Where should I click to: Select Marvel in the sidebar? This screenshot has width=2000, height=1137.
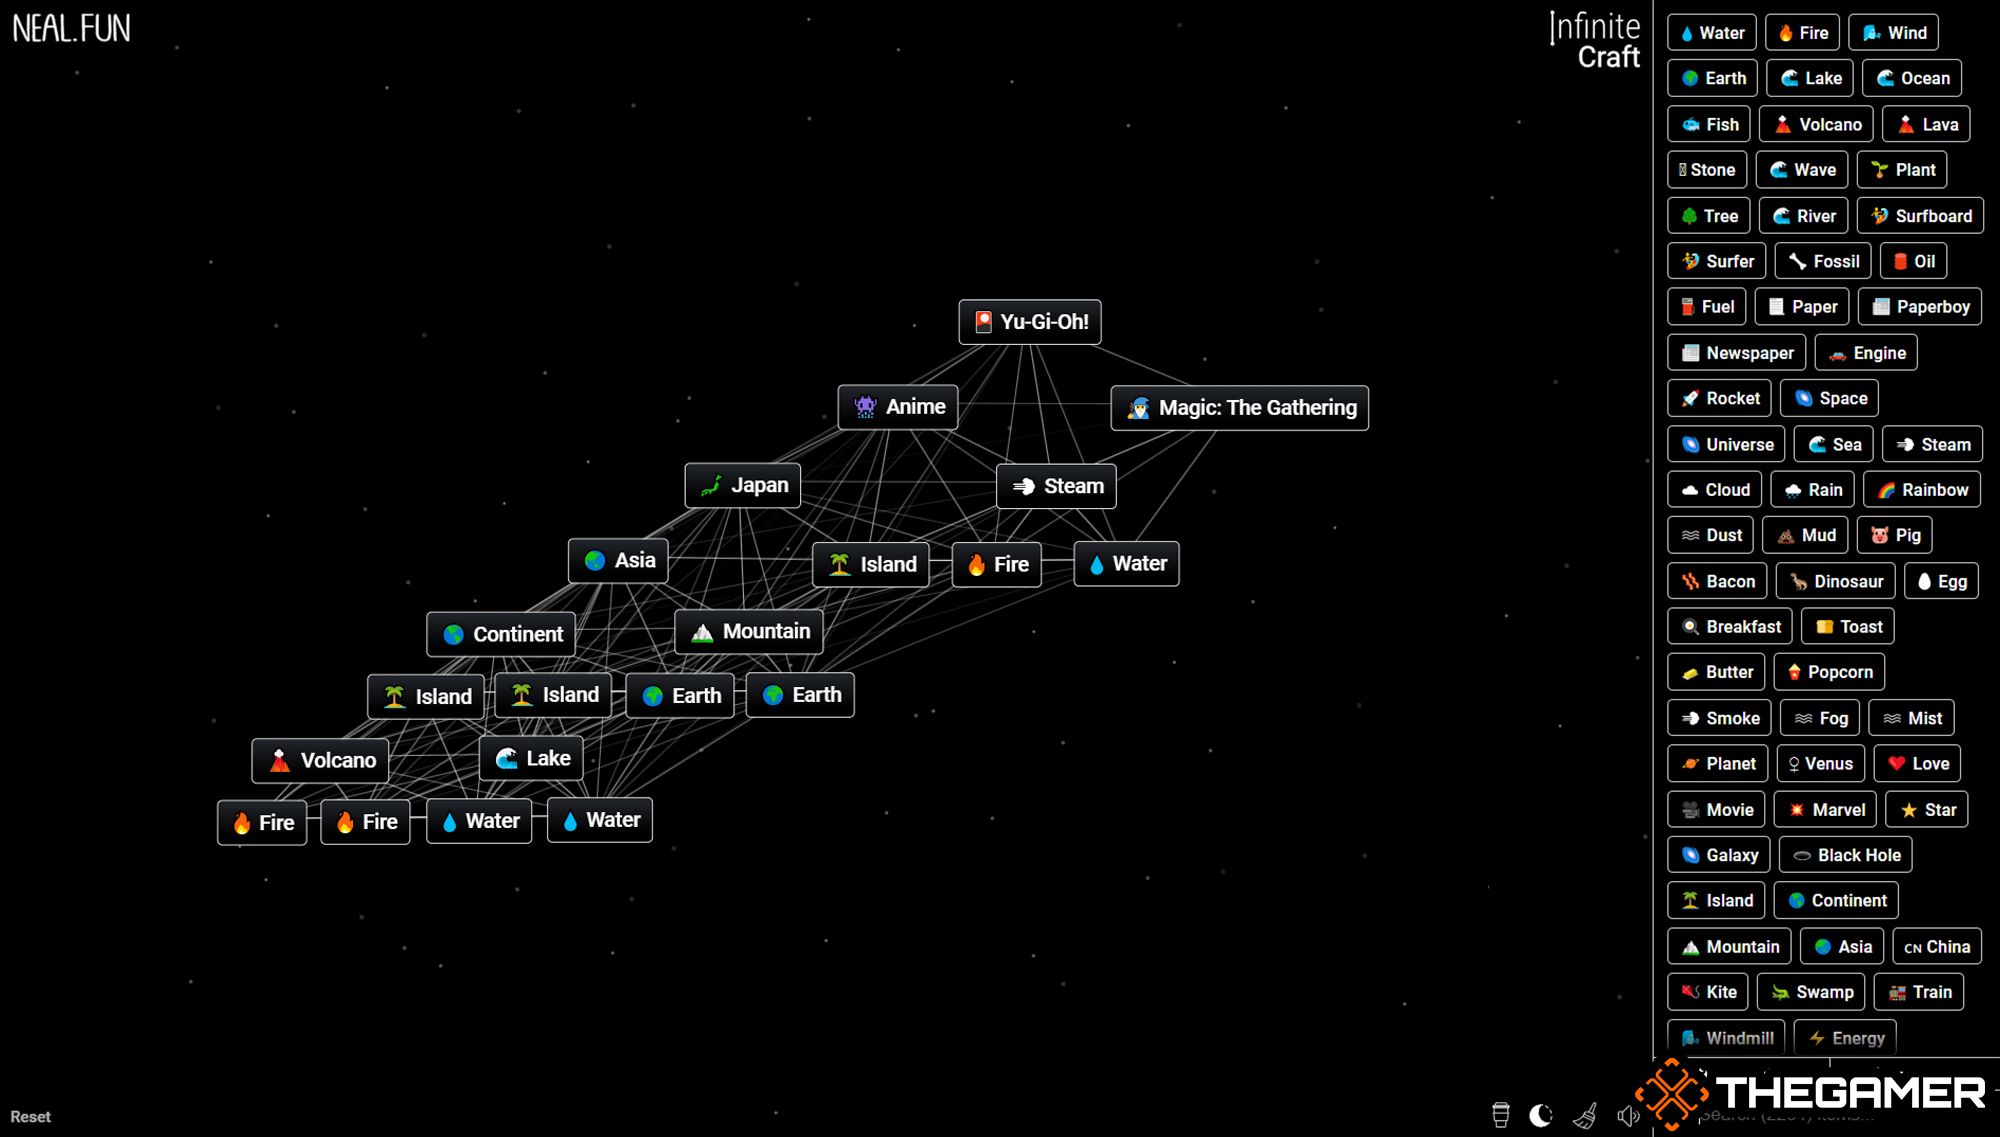point(1825,810)
